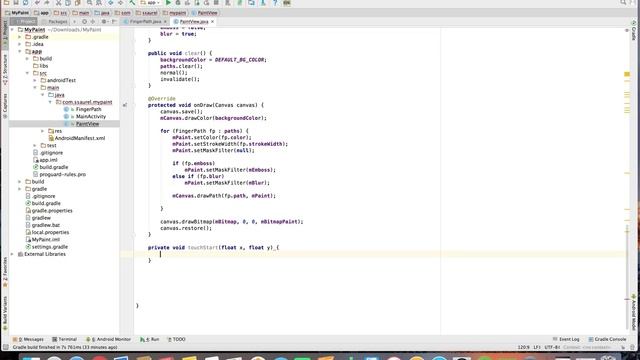Image resolution: width=640 pixels, height=360 pixels.
Task: Click status bar corner tool-window toggle icon
Action: click(x=5, y=347)
